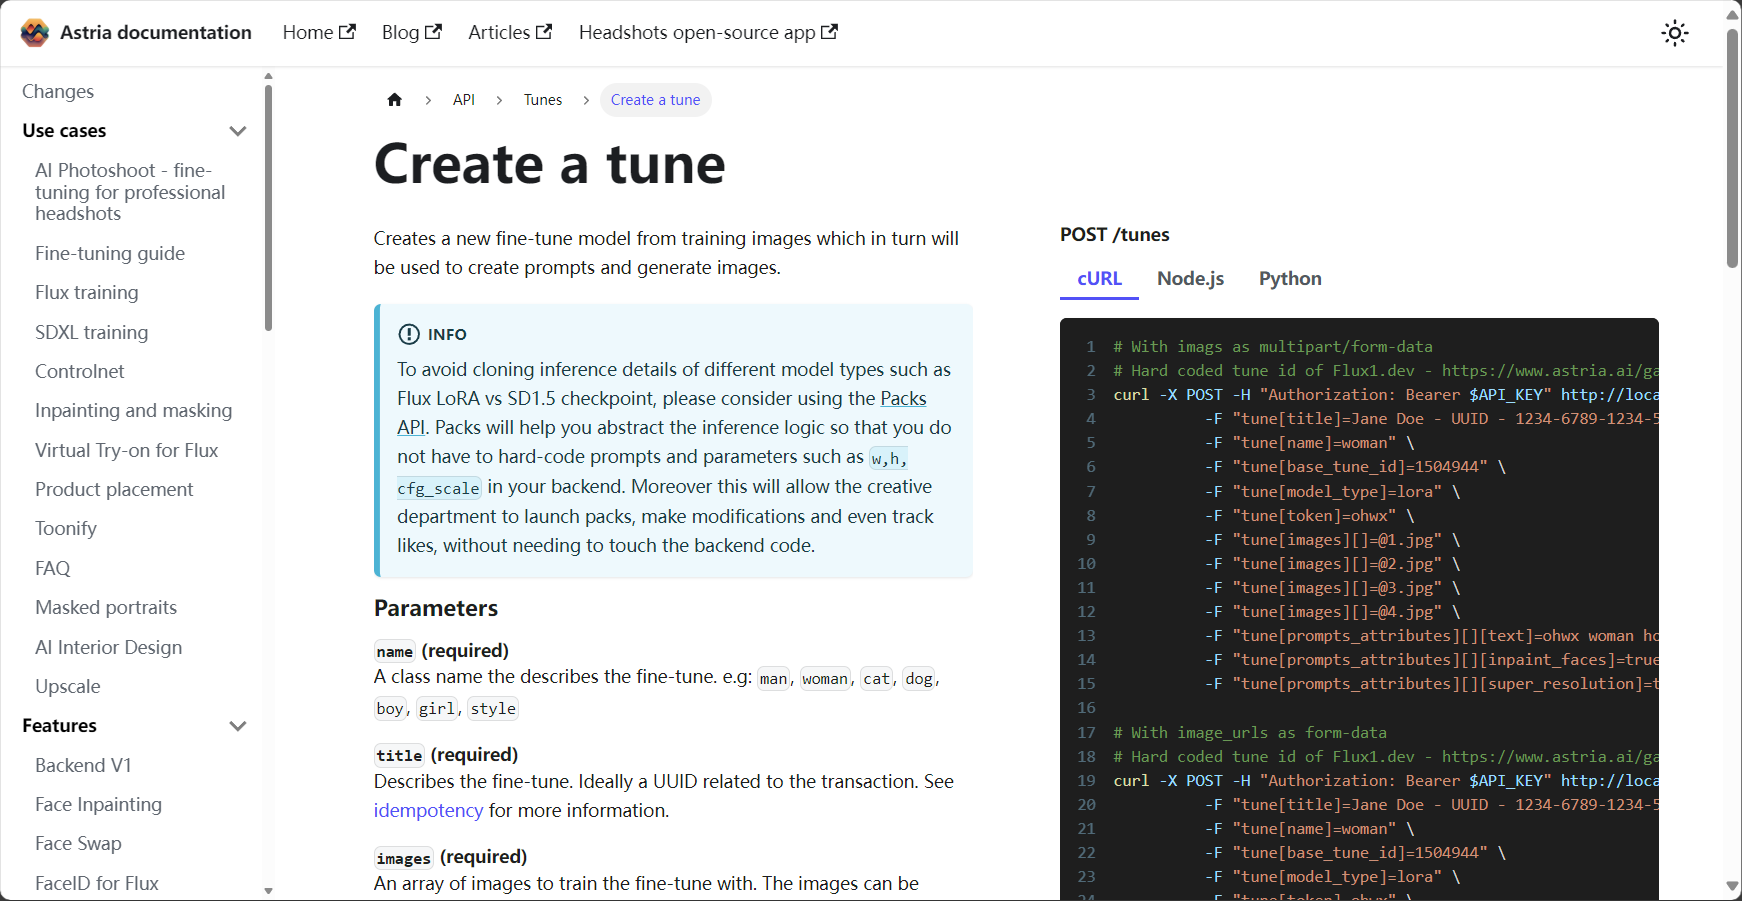Click the 'images' parameter code label
The image size is (1742, 901).
pos(404,858)
